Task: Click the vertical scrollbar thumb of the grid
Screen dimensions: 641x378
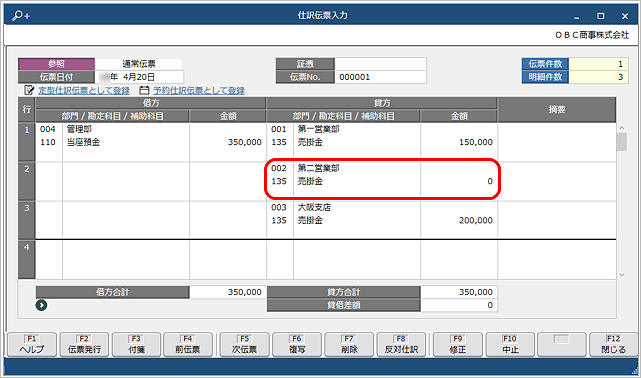Action: pos(621,142)
